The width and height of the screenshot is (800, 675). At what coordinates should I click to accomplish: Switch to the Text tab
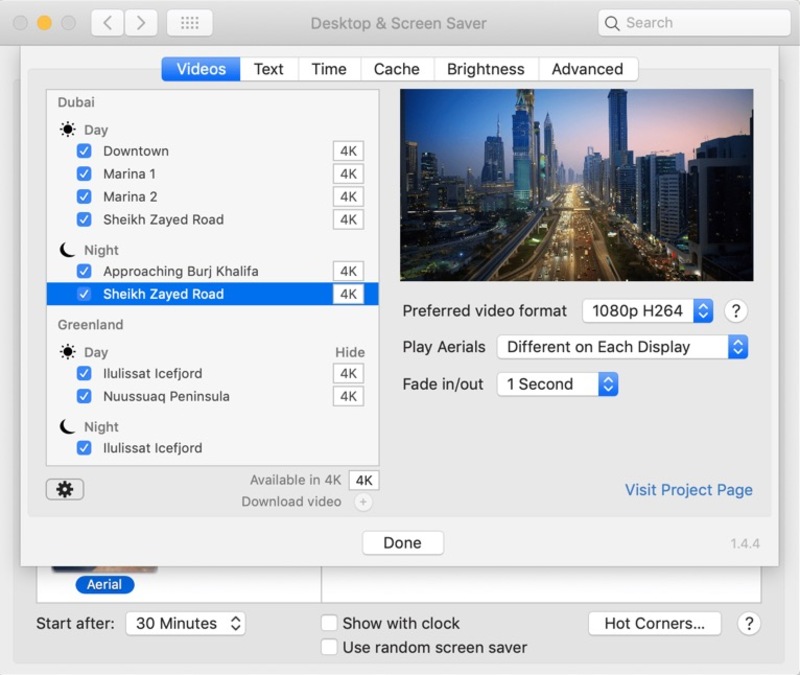[269, 69]
